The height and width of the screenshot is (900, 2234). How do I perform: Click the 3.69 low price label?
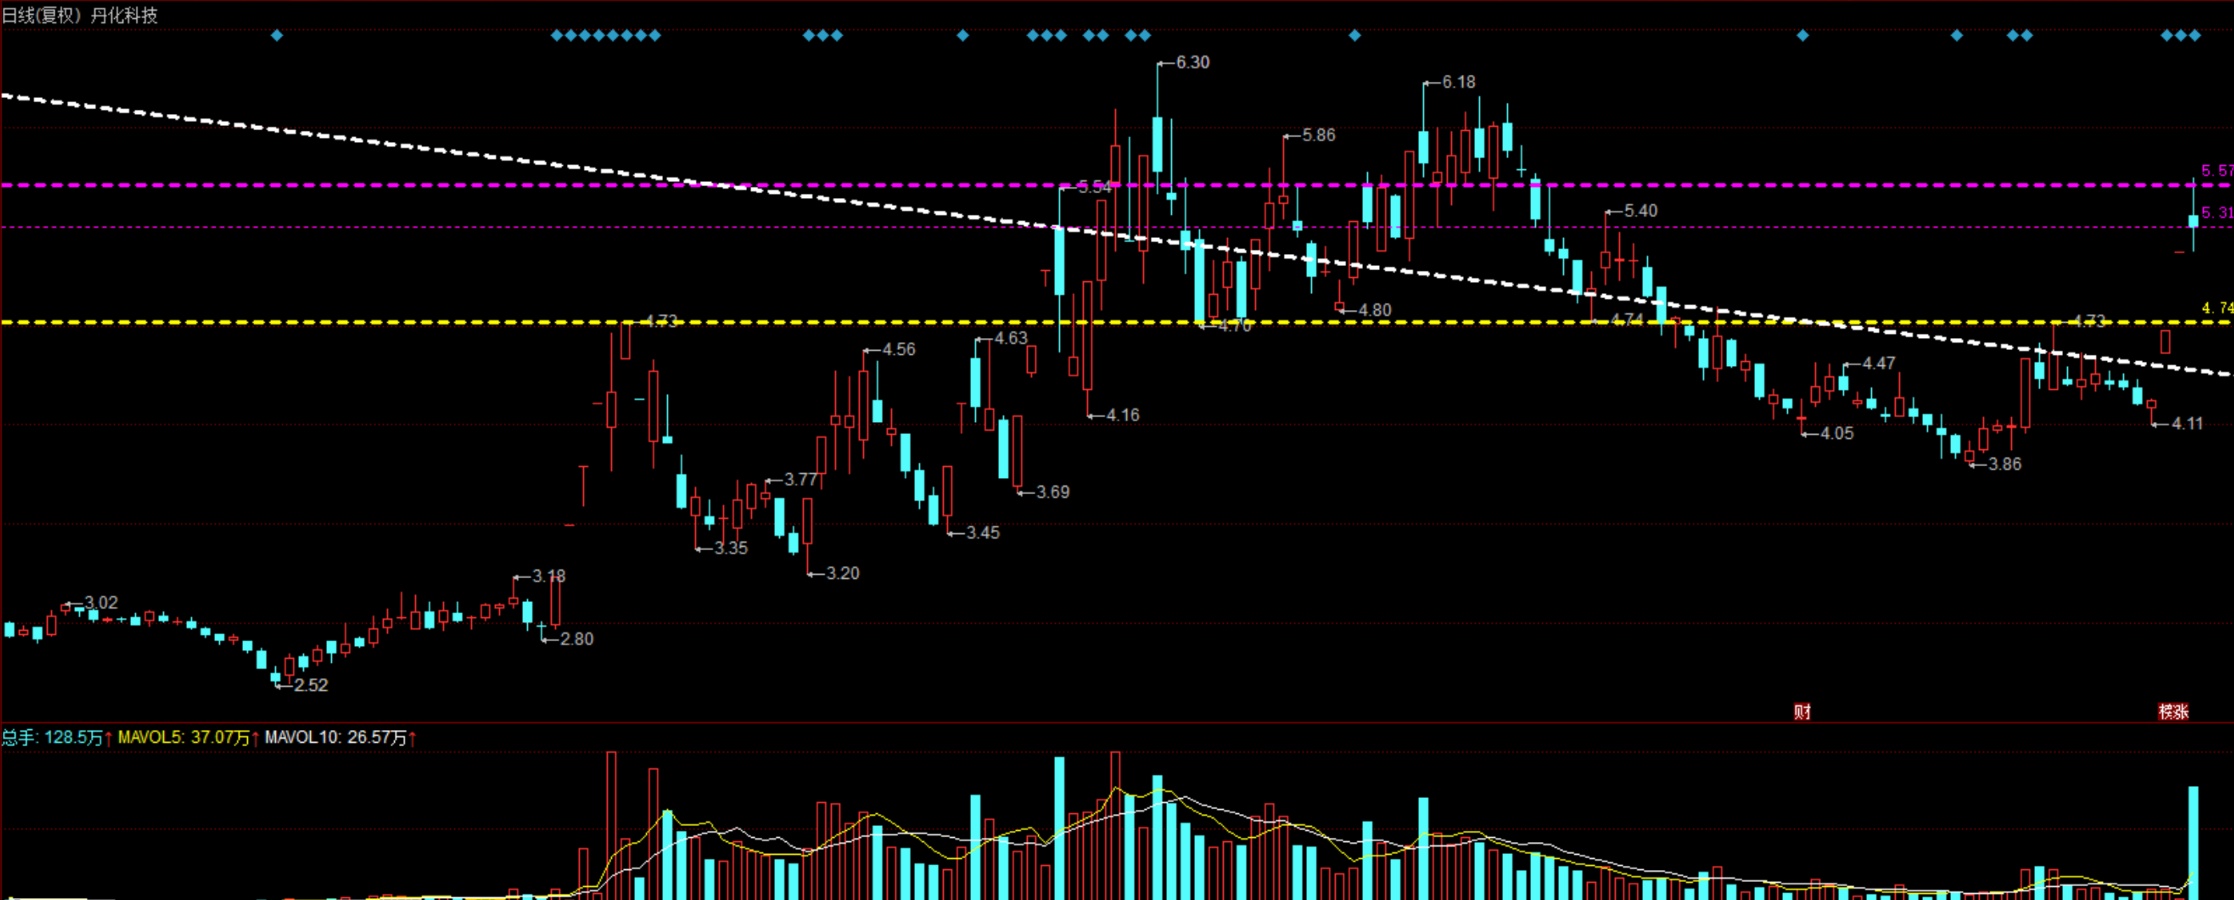(x=1052, y=492)
